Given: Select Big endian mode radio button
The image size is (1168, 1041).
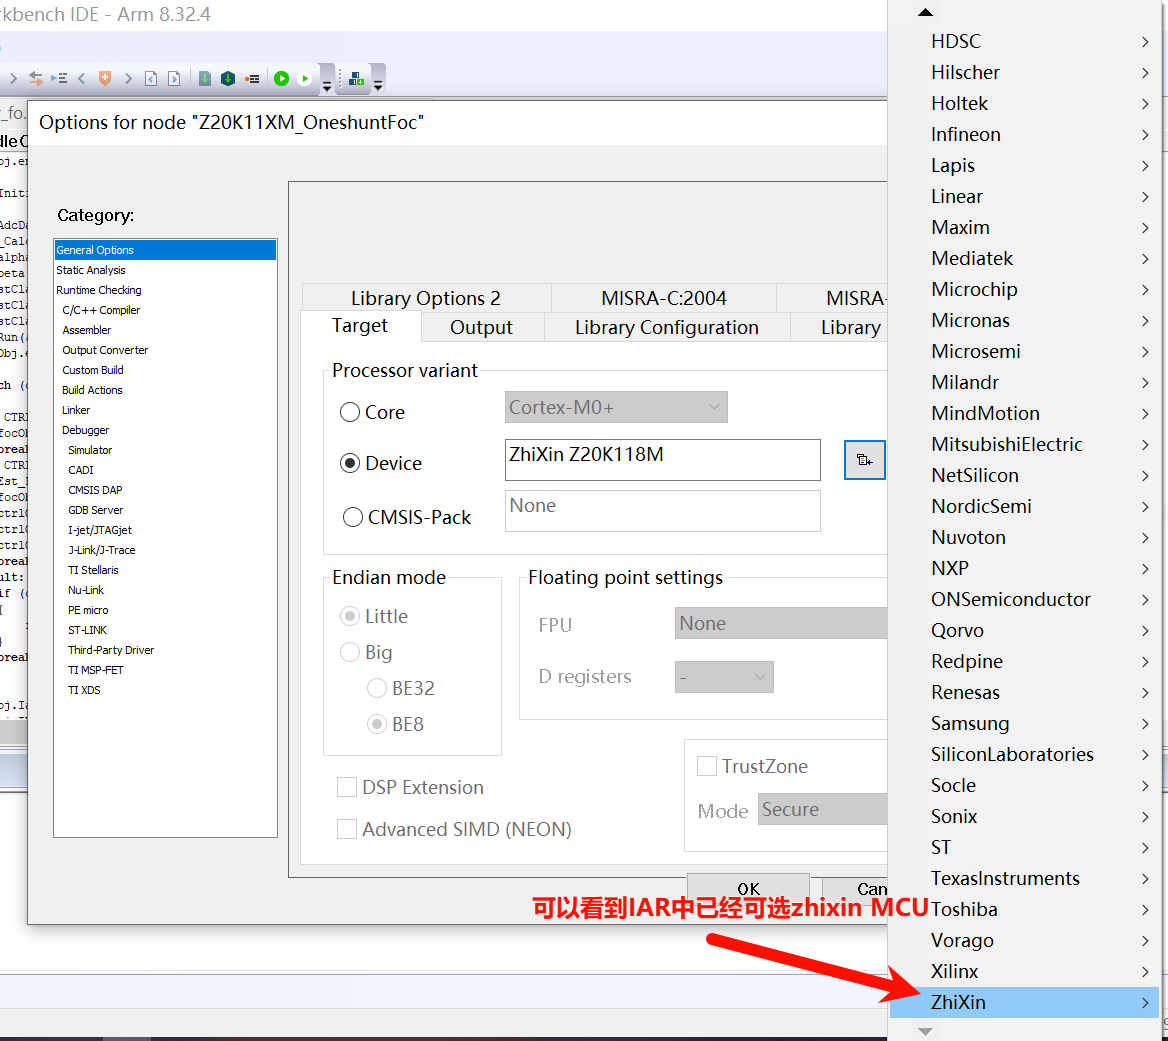Looking at the screenshot, I should 349,652.
